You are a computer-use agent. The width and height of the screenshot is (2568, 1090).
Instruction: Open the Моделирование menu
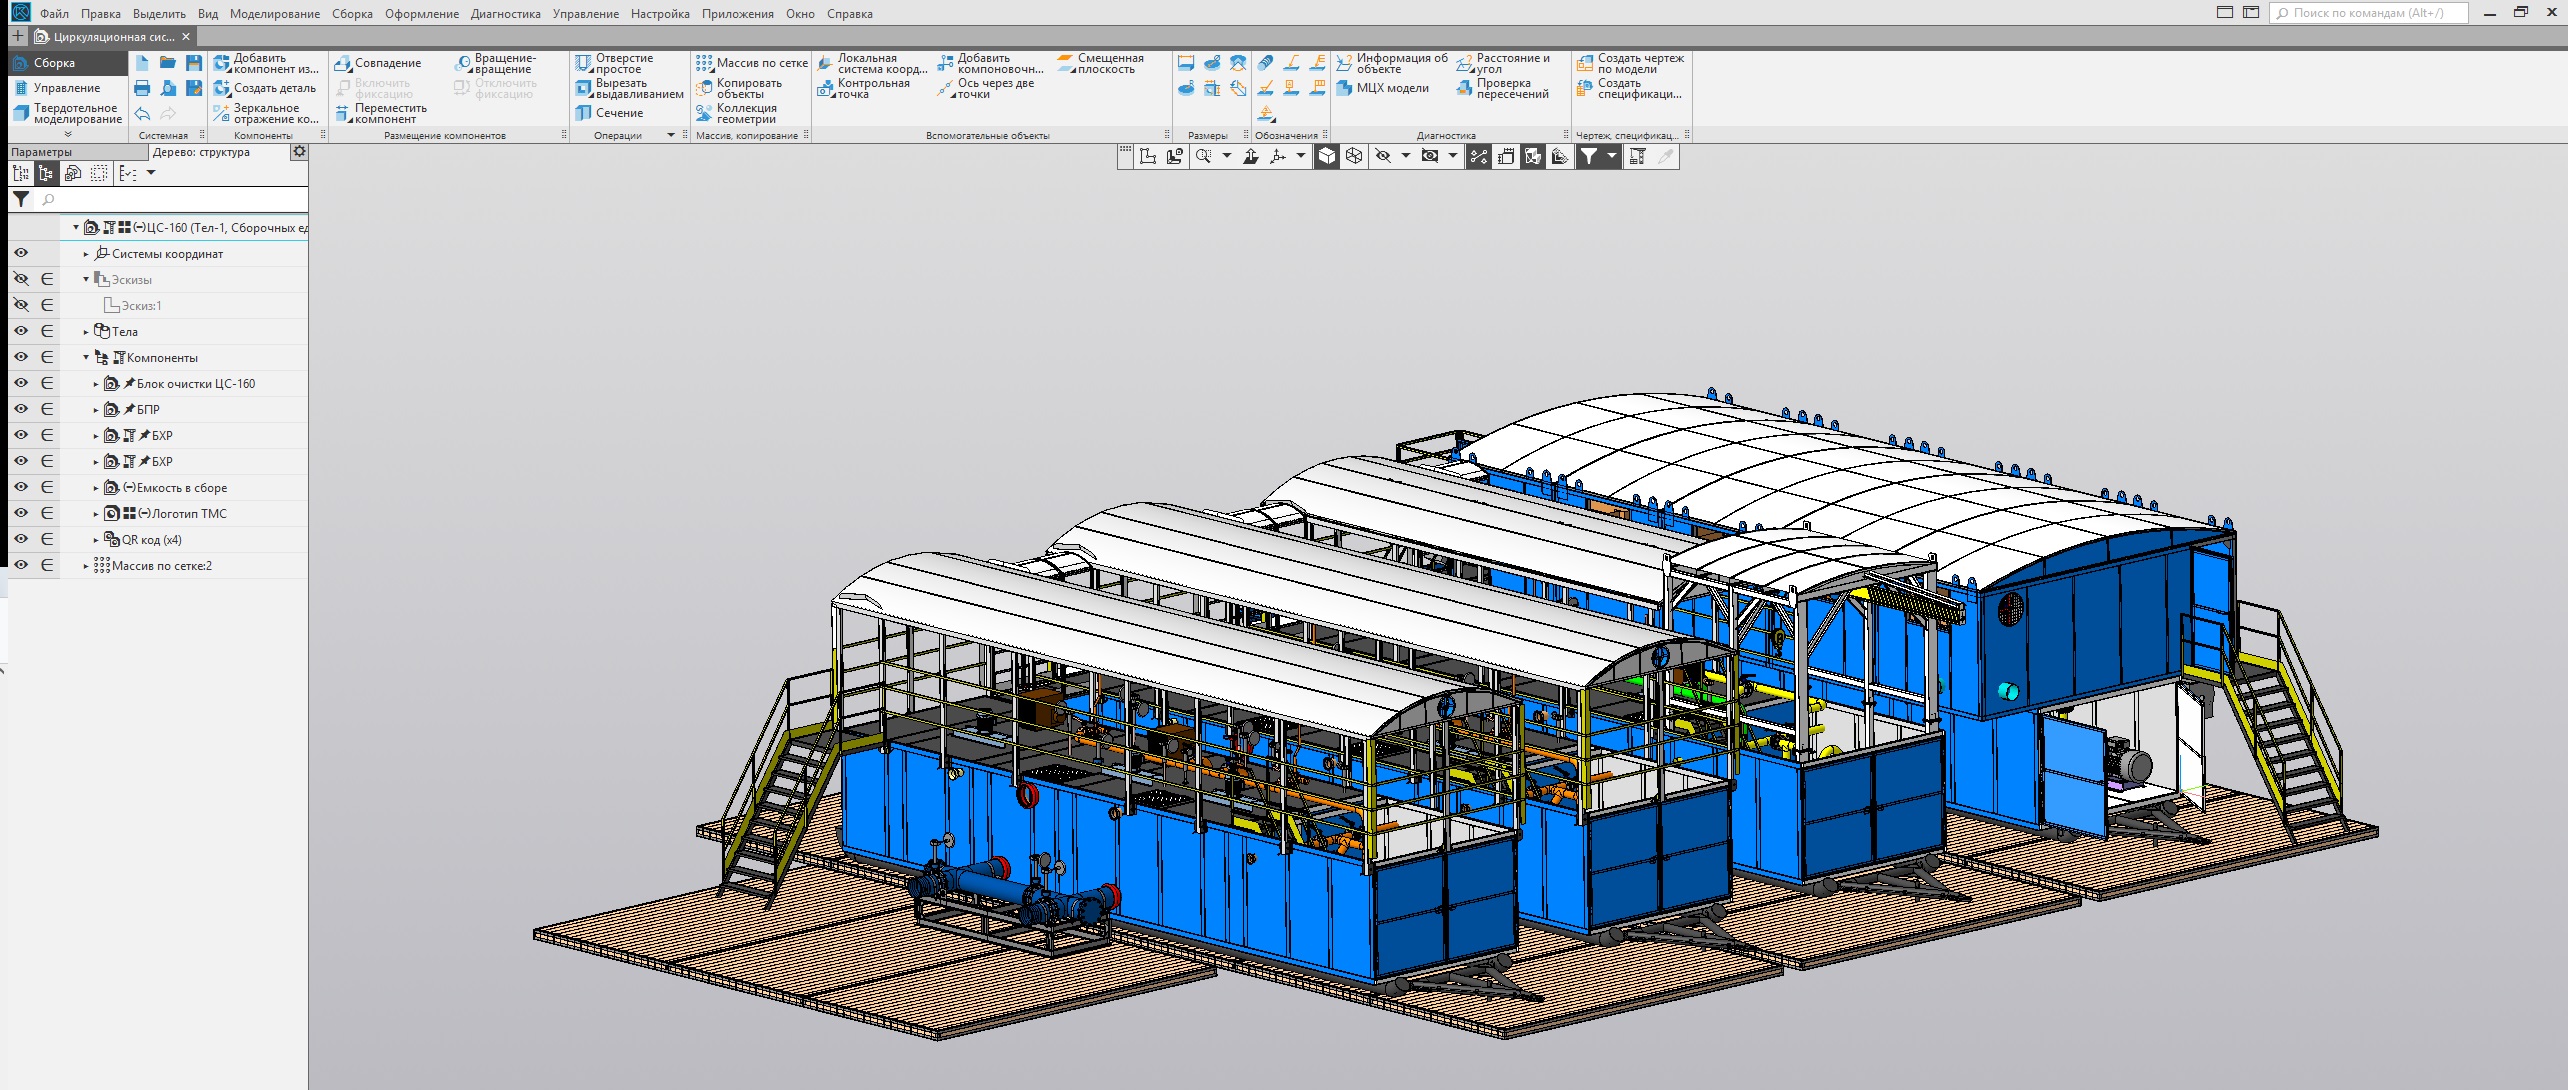coord(274,14)
